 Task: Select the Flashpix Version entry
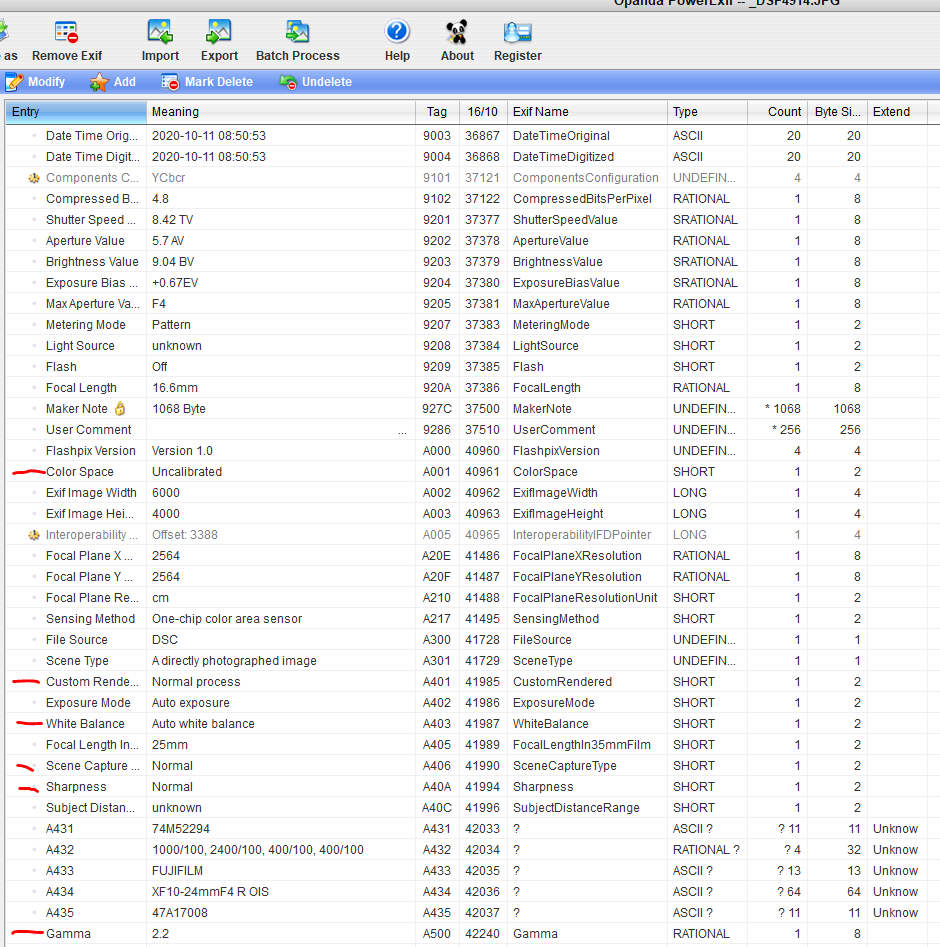click(x=91, y=451)
